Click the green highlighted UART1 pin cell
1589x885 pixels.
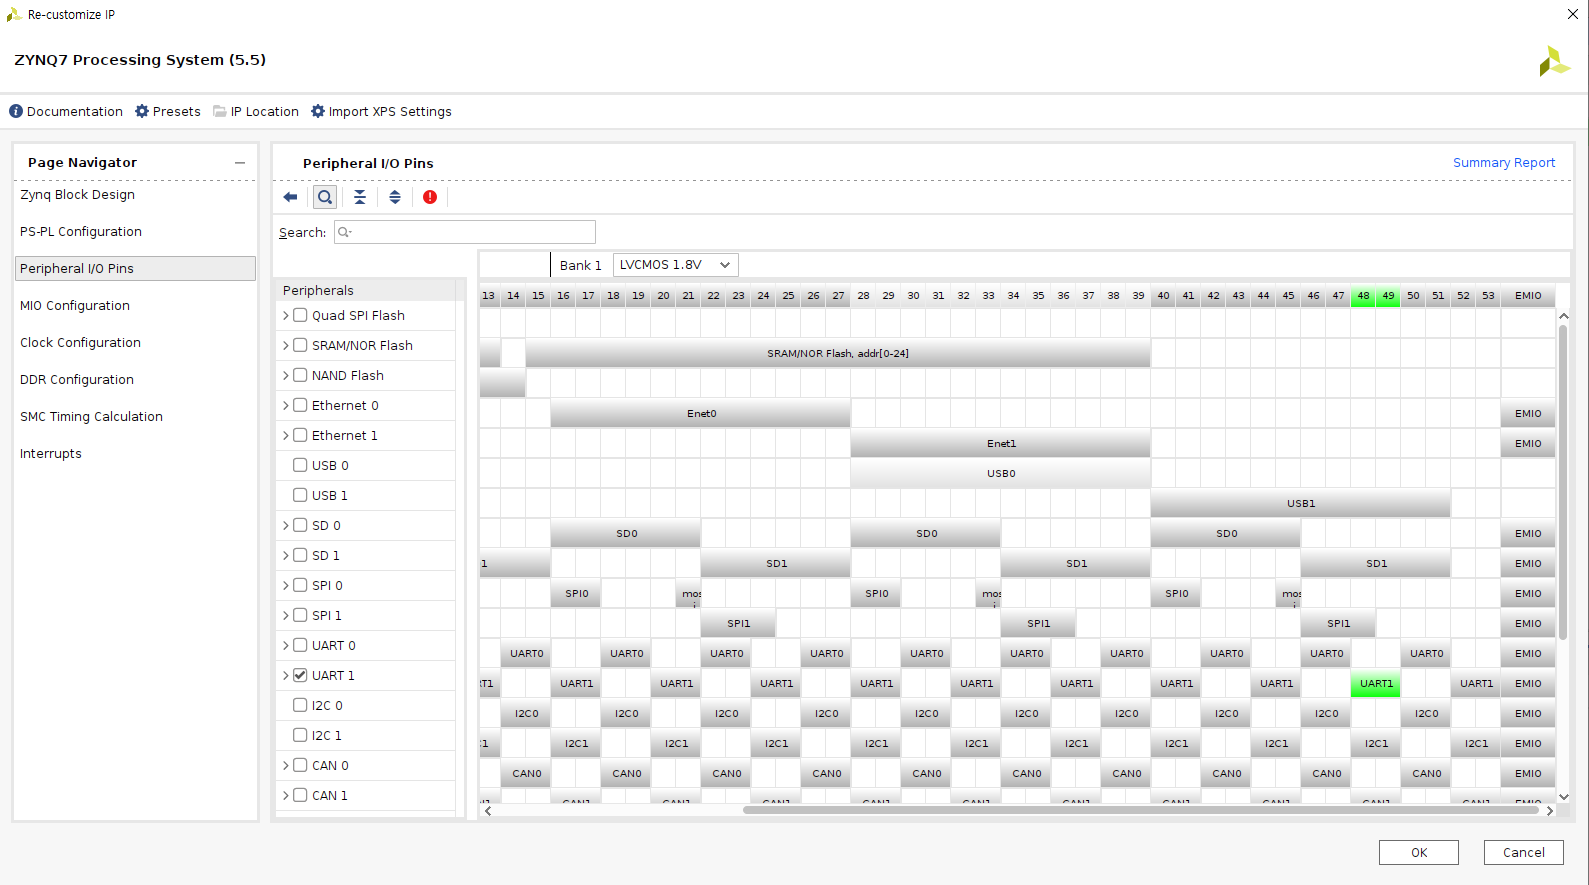(1376, 684)
